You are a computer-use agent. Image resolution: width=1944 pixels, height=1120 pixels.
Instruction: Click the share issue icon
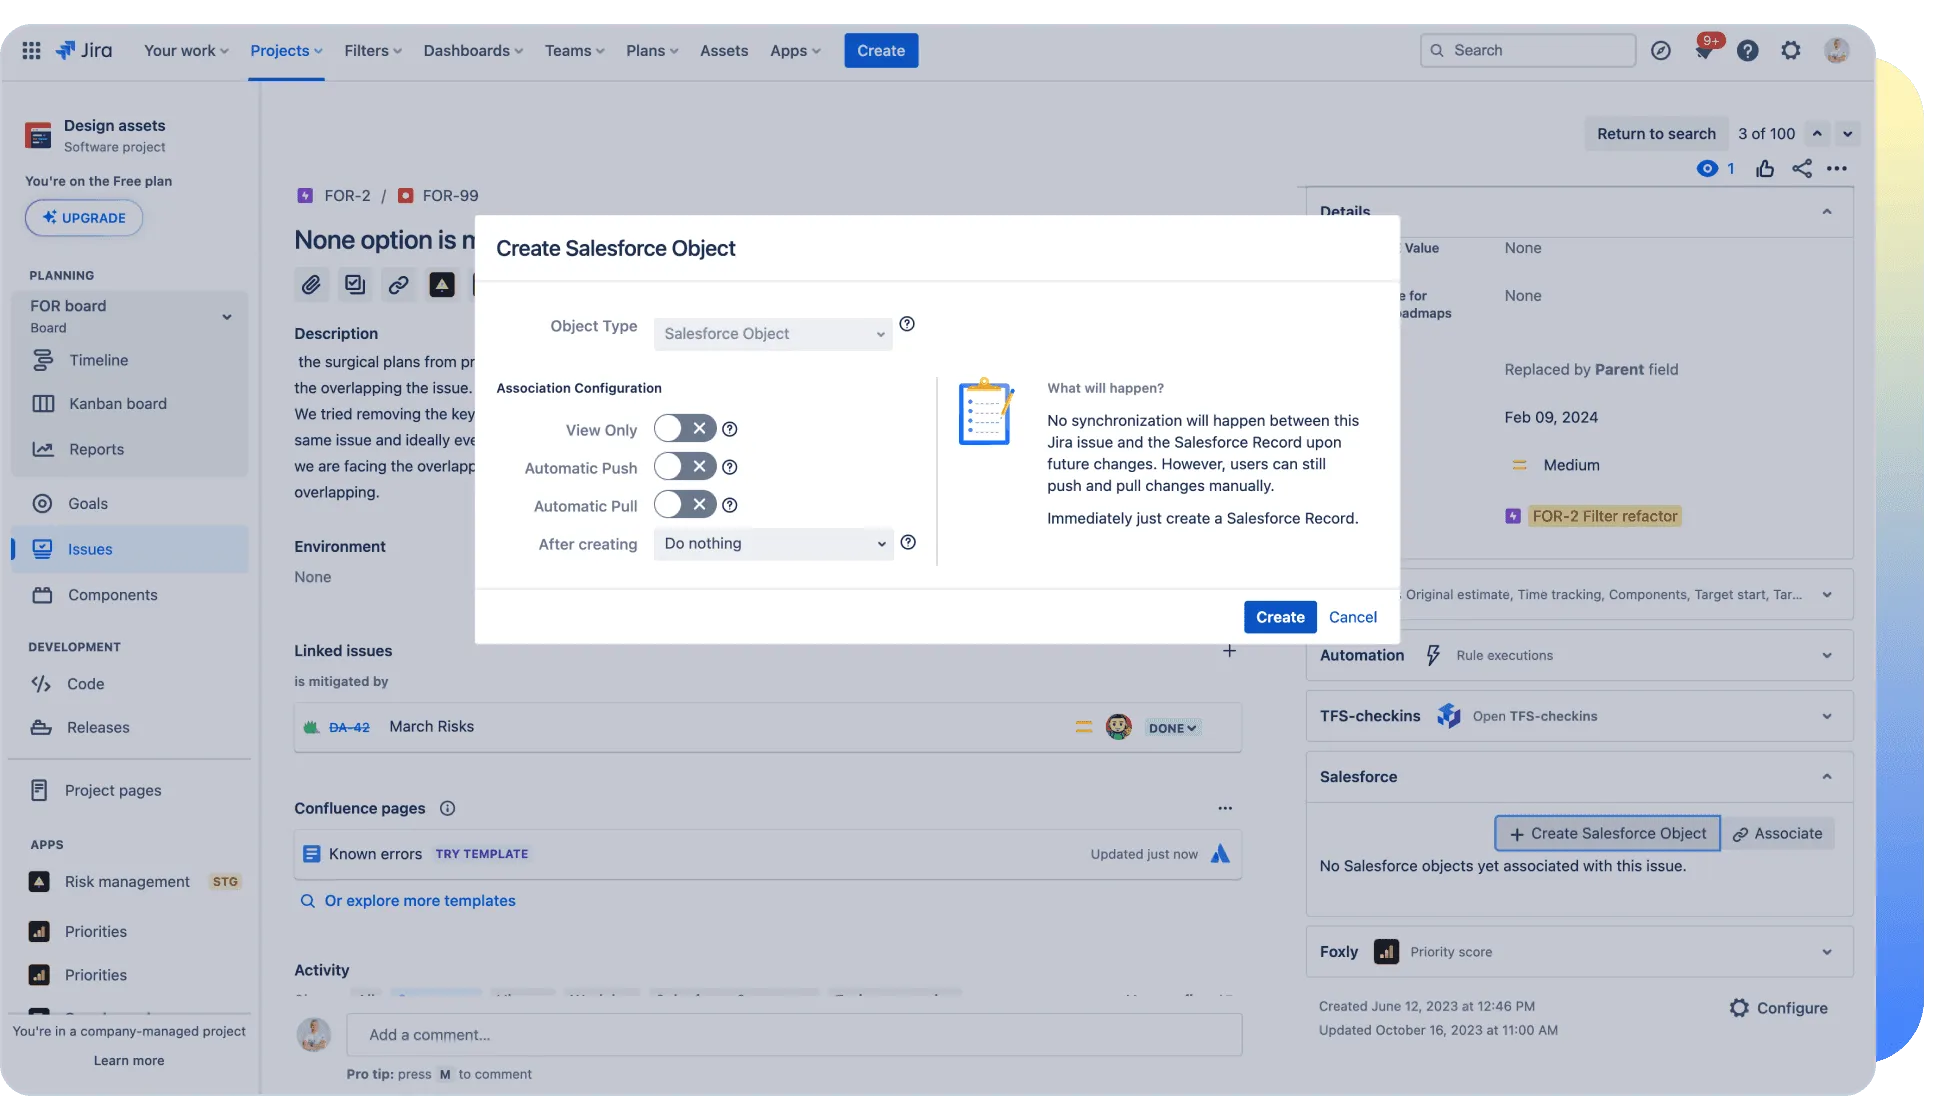(x=1802, y=169)
